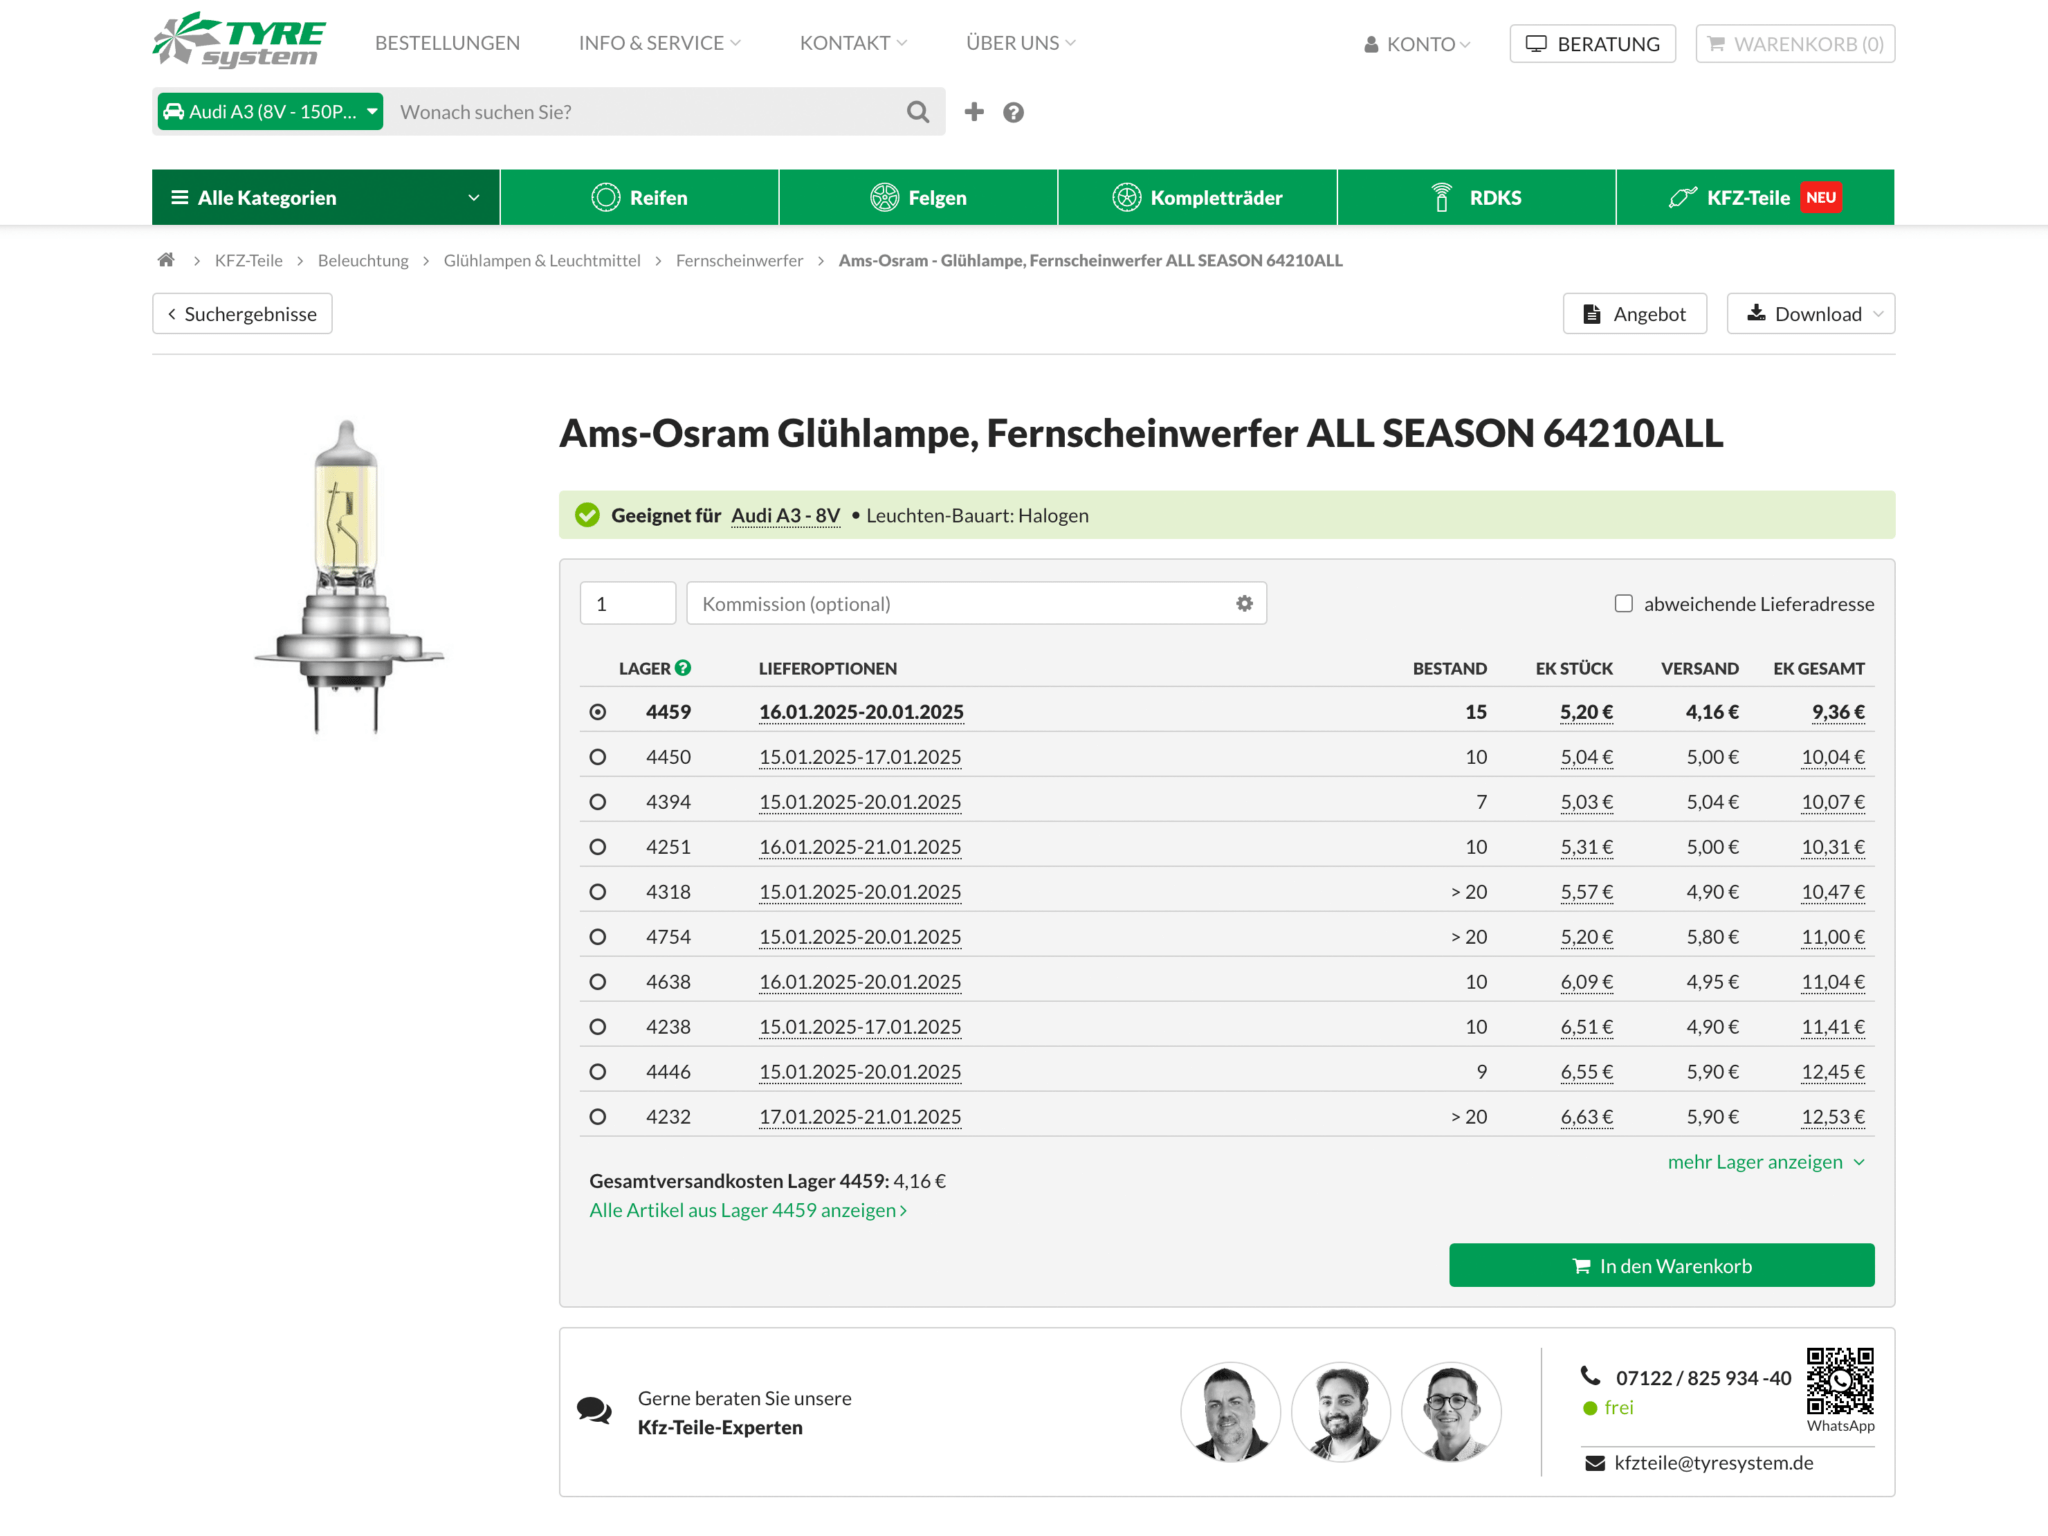2048x1536 pixels.
Task: Click the Tyre System logo
Action: [x=239, y=40]
